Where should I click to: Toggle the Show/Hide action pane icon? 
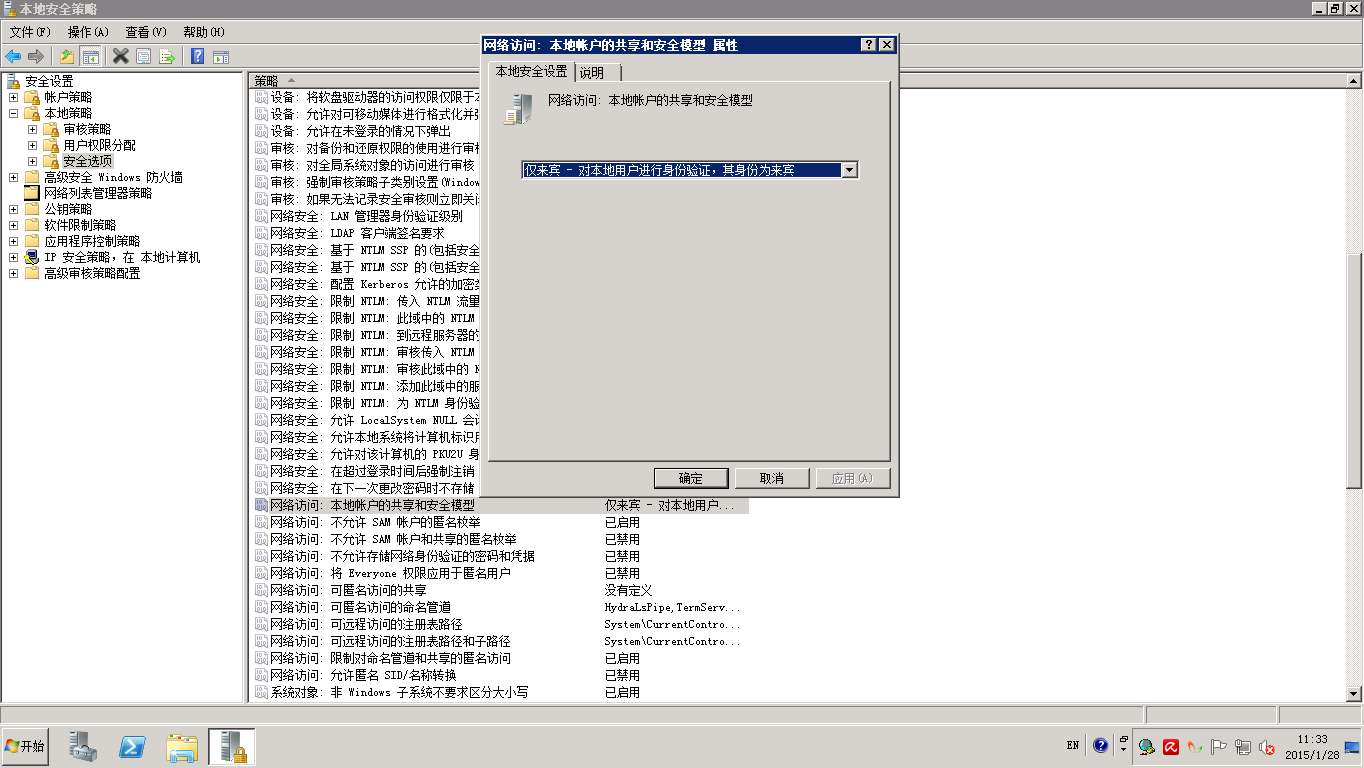(220, 56)
